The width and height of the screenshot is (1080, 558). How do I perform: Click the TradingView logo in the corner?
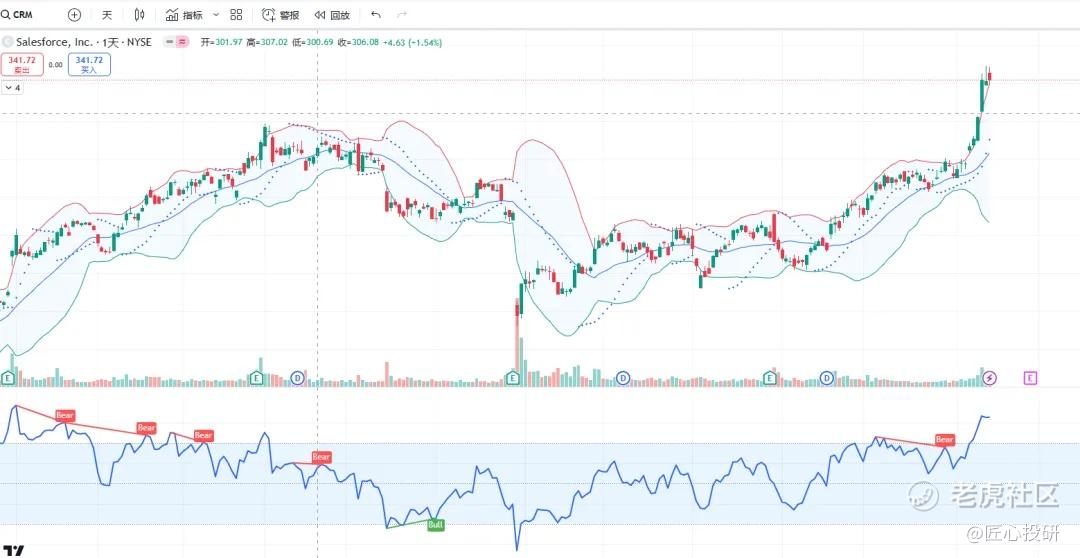(13, 550)
